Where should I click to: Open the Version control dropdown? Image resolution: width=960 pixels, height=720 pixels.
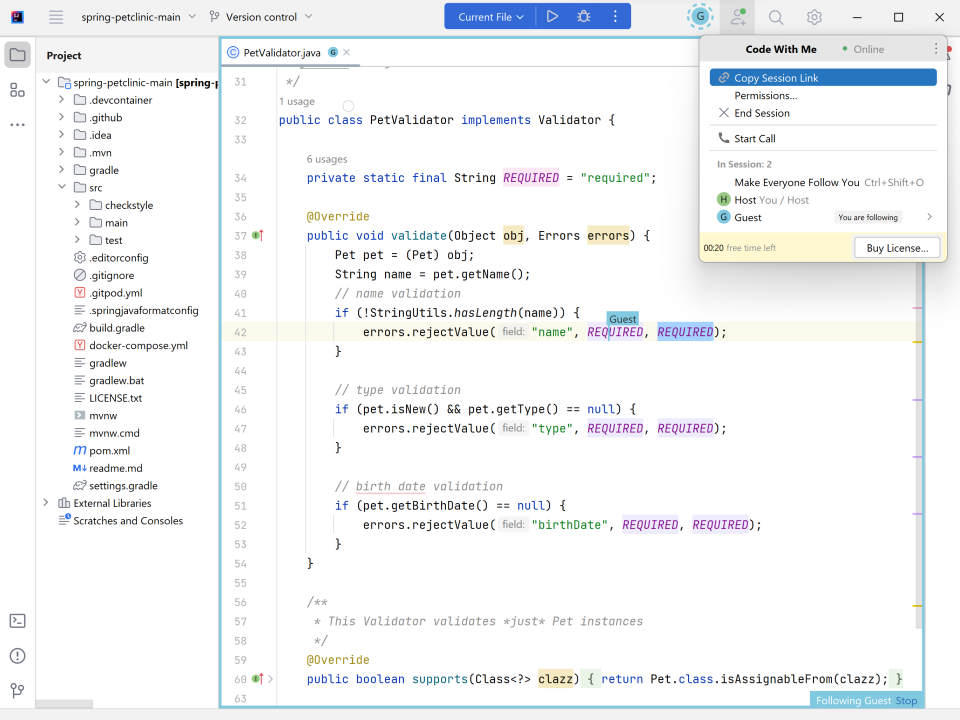pyautogui.click(x=261, y=17)
